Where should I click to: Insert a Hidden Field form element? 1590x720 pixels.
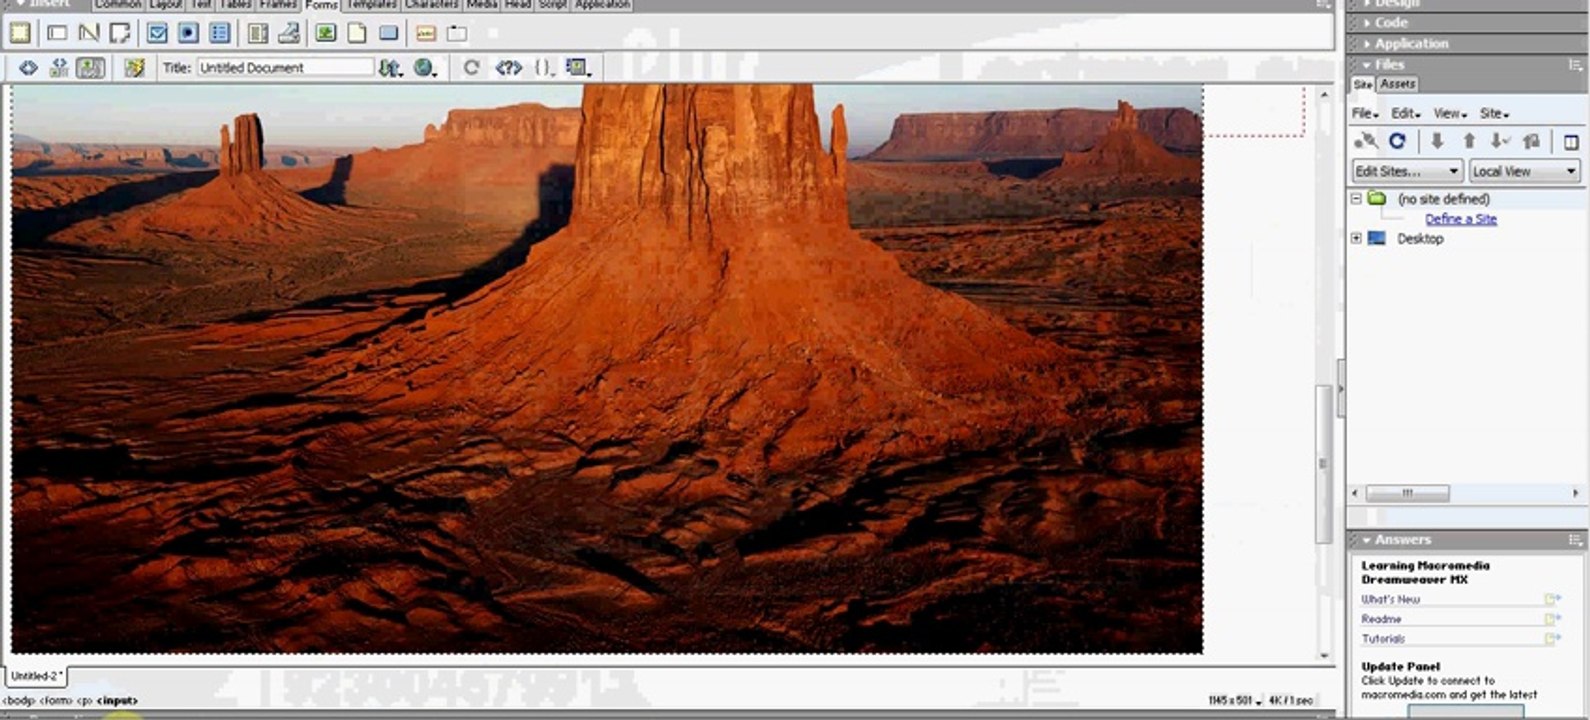click(x=88, y=33)
